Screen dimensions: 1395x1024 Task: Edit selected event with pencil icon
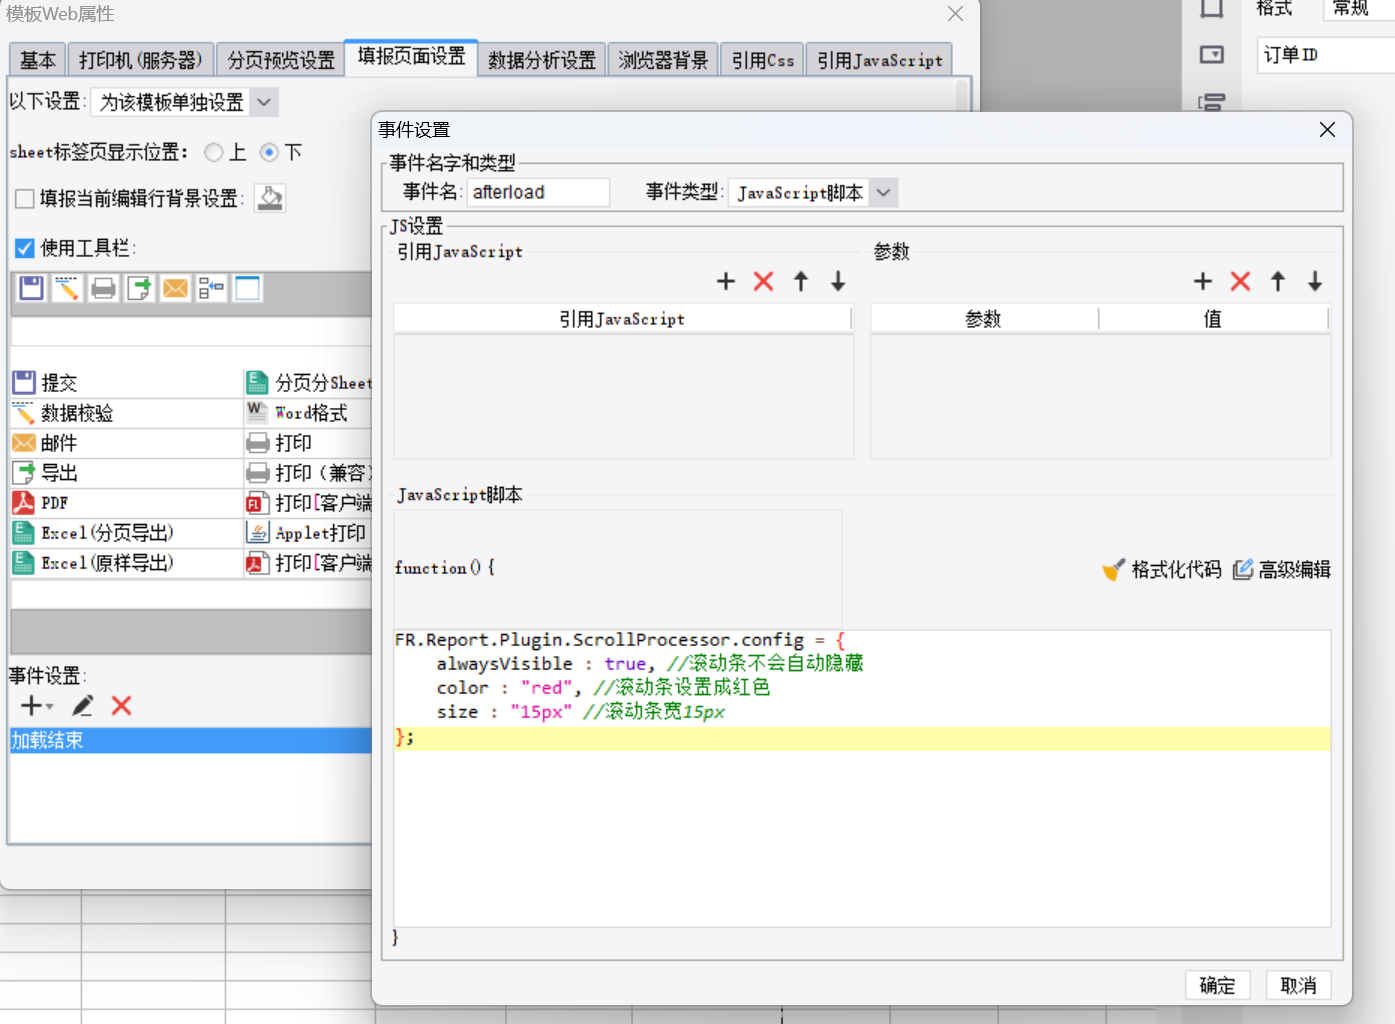point(83,706)
